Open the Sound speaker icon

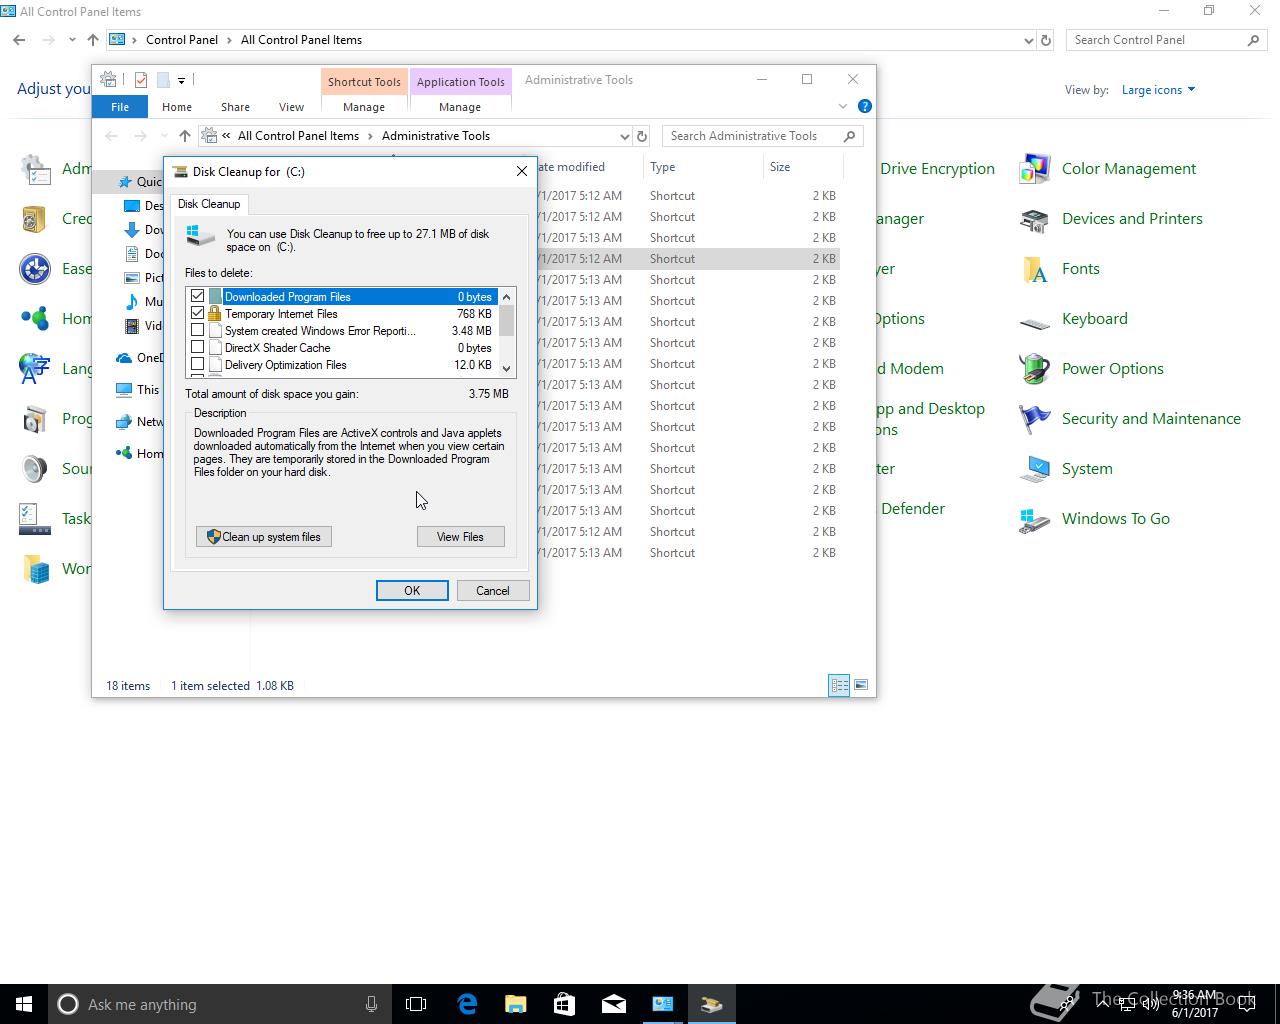[35, 469]
